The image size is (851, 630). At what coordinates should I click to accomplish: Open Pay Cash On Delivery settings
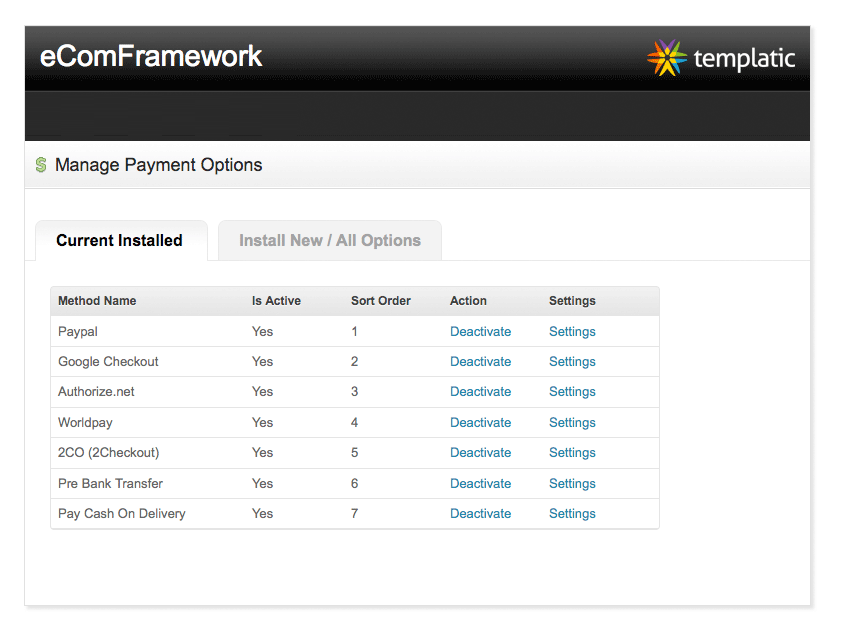572,514
